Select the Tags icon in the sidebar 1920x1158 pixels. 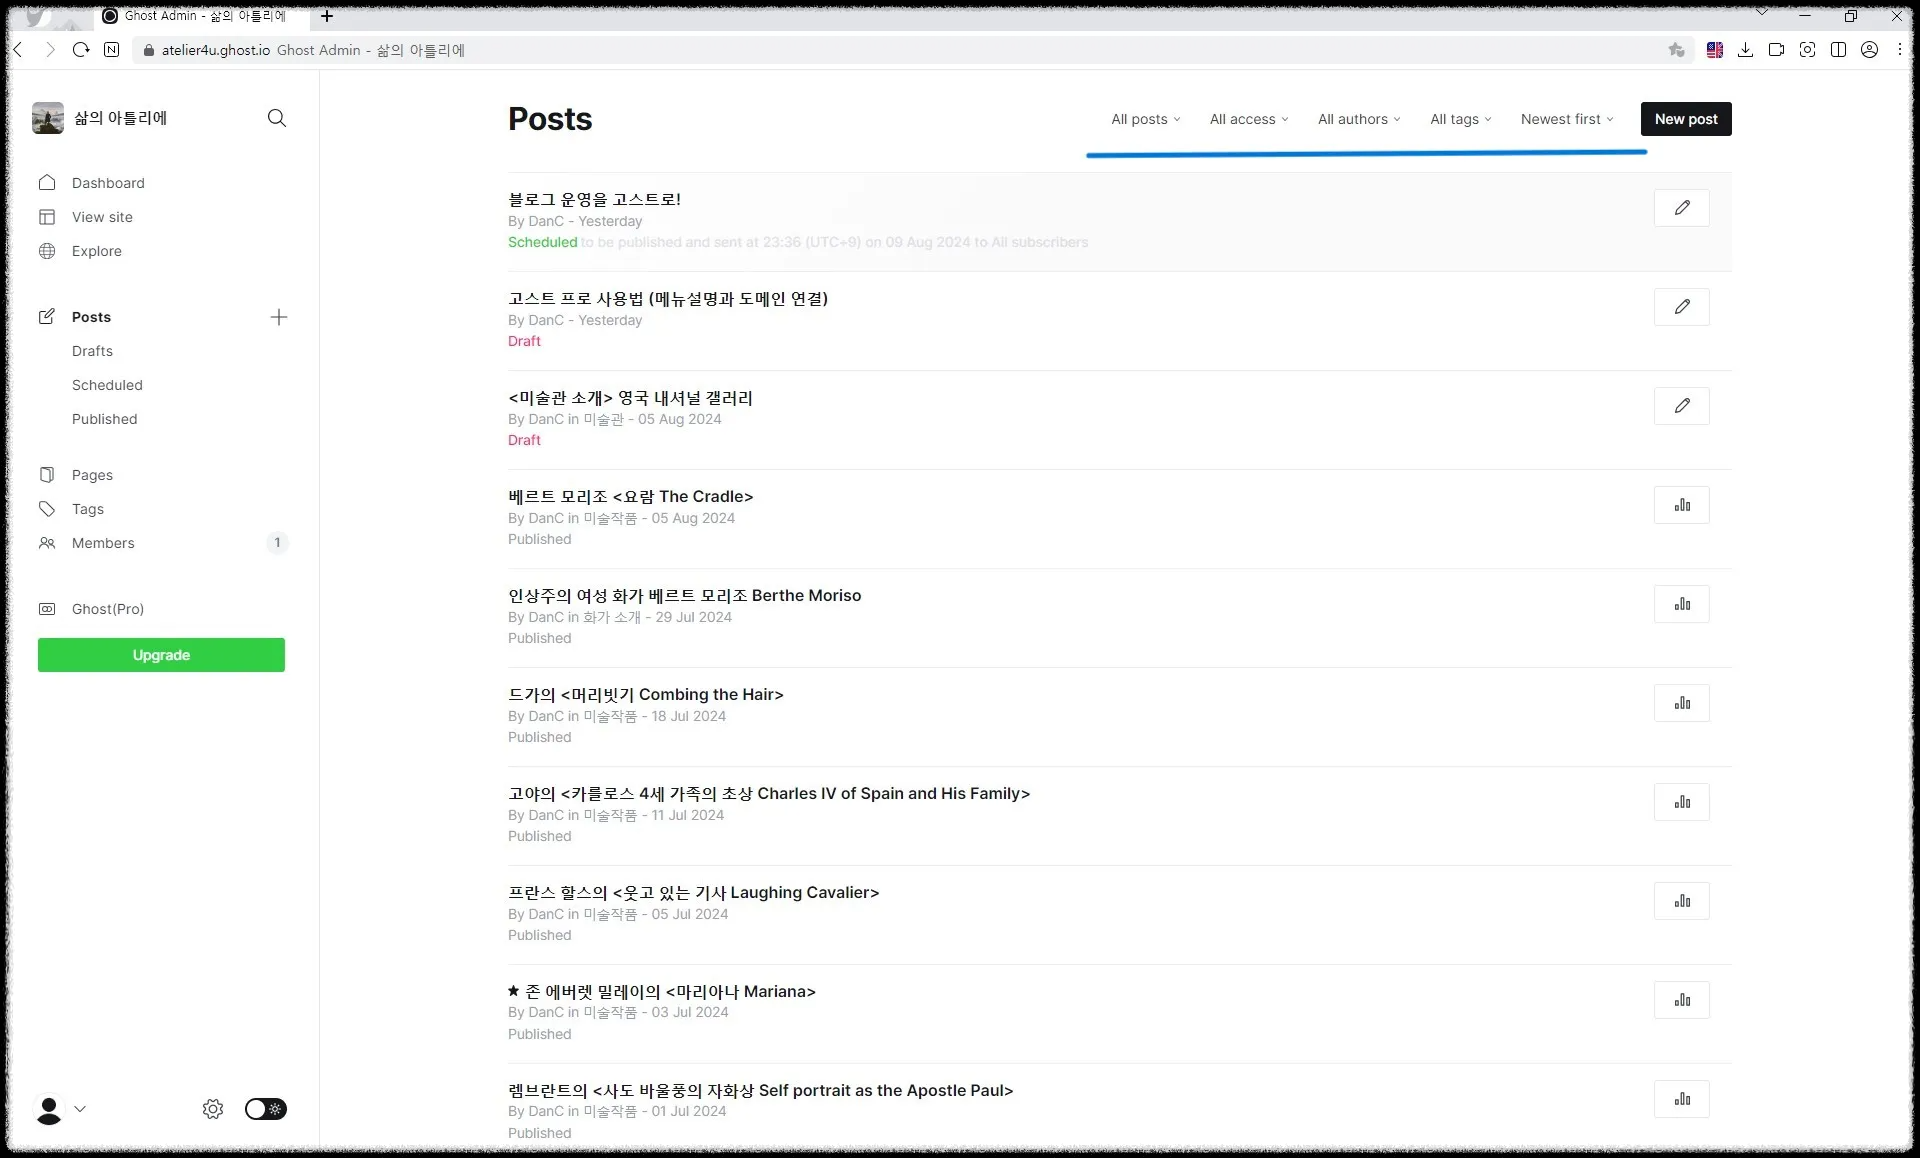click(47, 509)
